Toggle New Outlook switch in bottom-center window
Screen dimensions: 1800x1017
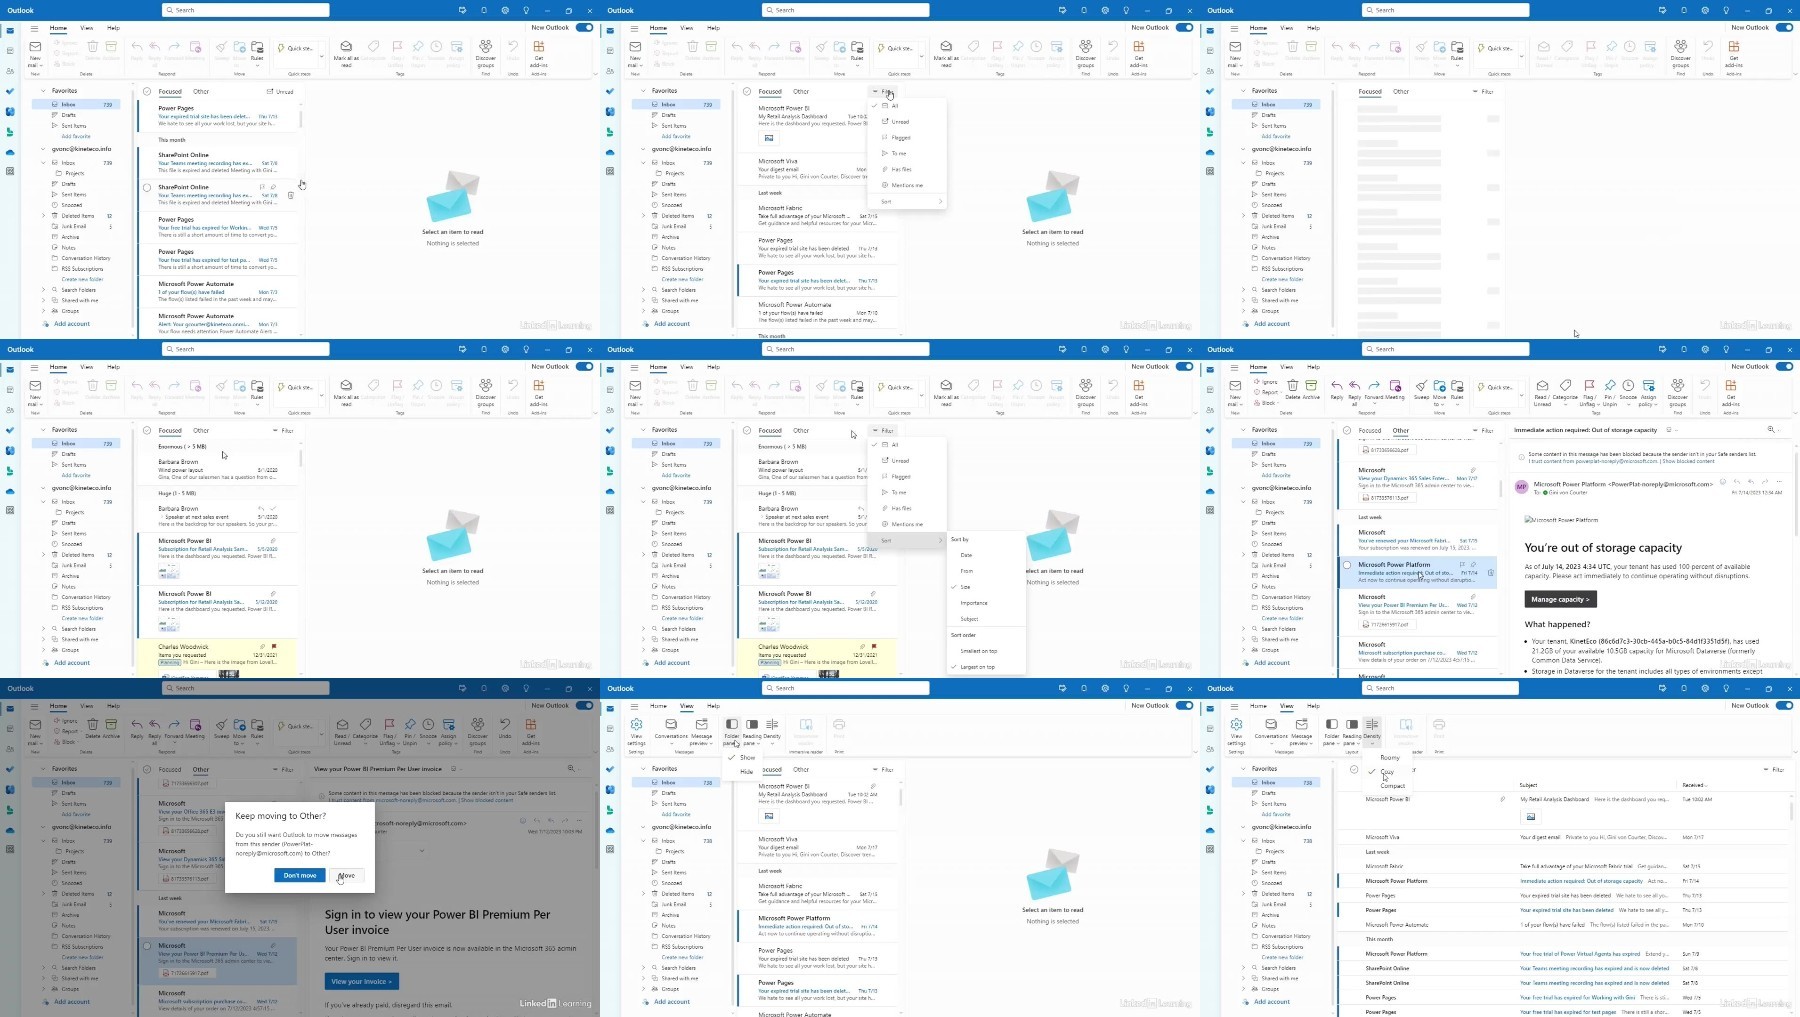(x=1185, y=706)
